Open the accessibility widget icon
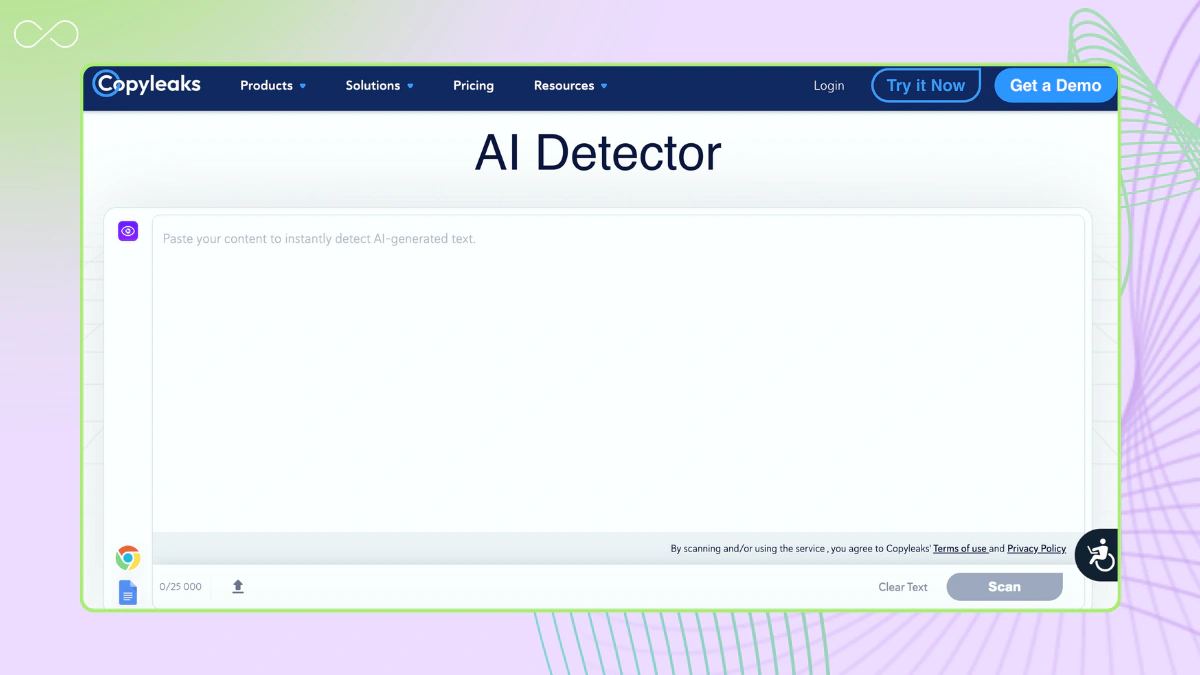Image resolution: width=1200 pixels, height=675 pixels. 1097,554
